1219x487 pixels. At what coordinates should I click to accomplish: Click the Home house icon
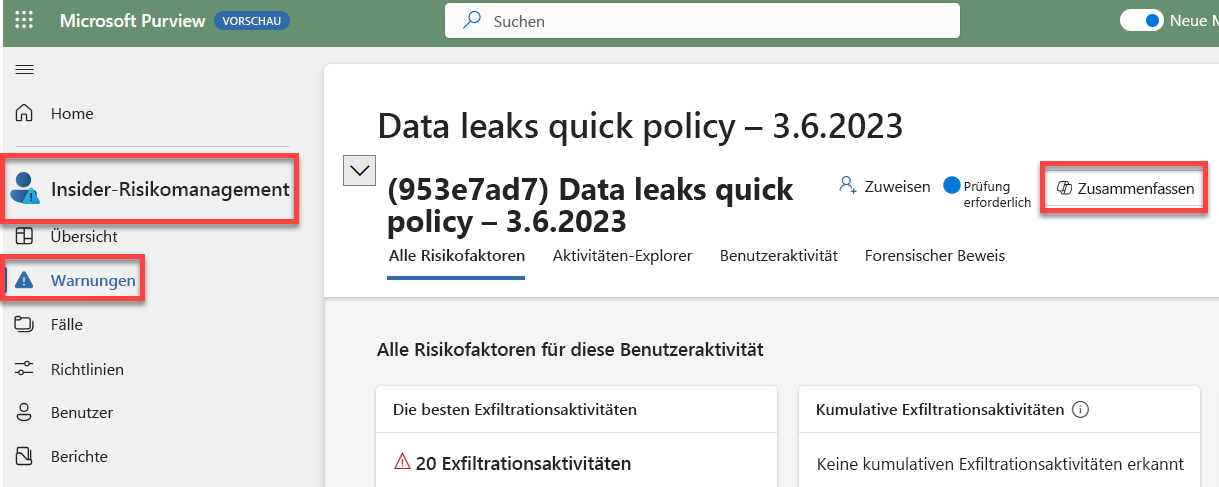coord(25,114)
